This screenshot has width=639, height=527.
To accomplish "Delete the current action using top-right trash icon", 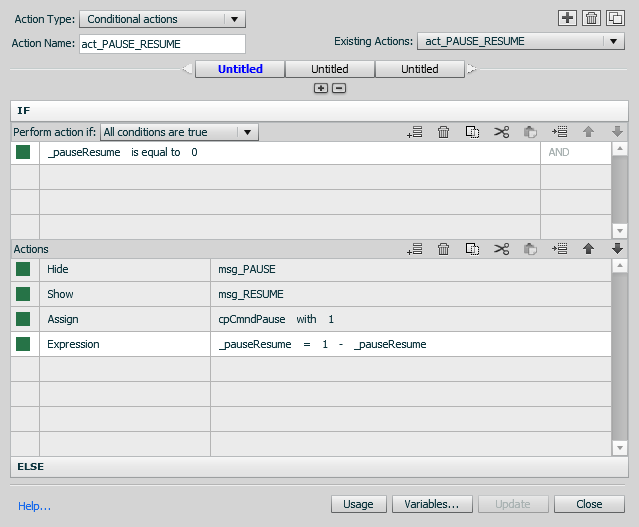I will click(x=591, y=18).
